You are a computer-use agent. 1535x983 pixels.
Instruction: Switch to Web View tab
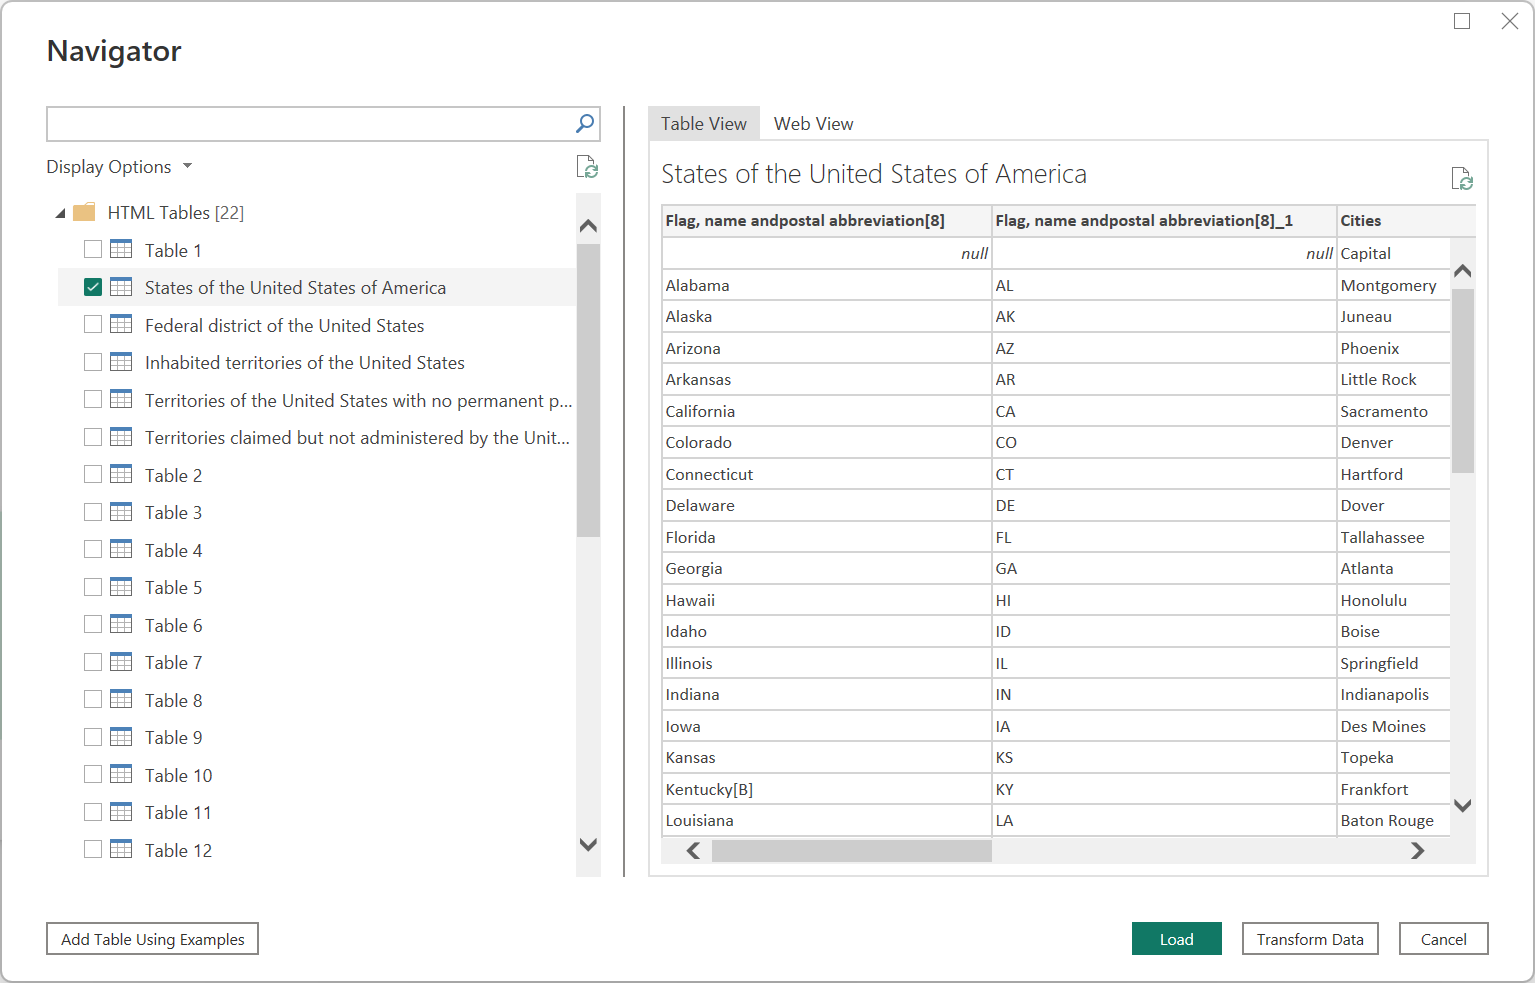click(x=813, y=123)
